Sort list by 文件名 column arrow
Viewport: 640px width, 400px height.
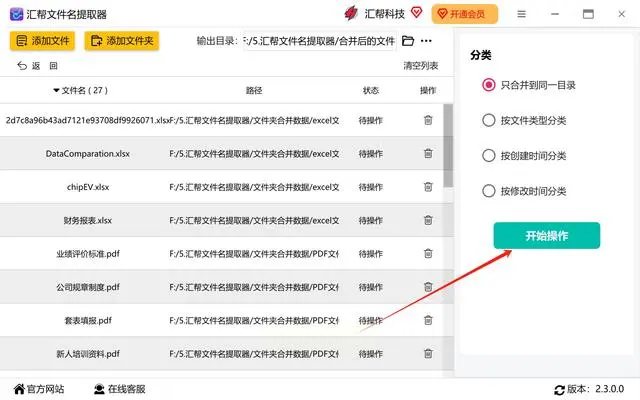tap(56, 90)
